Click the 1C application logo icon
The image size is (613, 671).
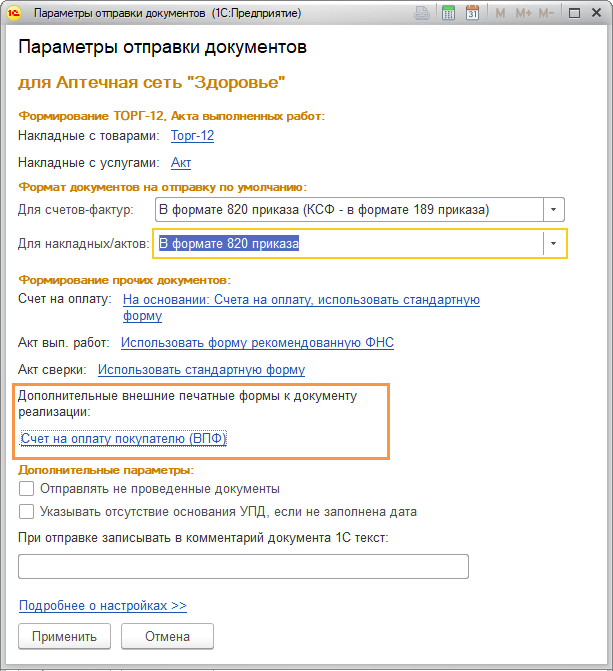pyautogui.click(x=13, y=13)
